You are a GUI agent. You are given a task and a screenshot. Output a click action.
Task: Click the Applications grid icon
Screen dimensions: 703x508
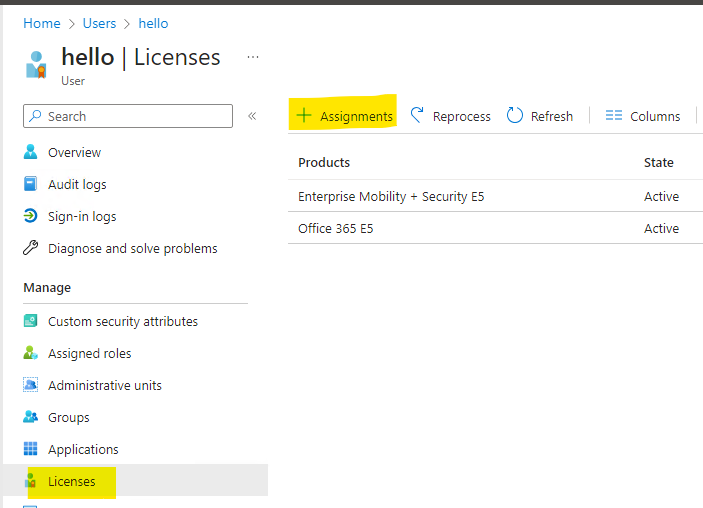[30, 449]
